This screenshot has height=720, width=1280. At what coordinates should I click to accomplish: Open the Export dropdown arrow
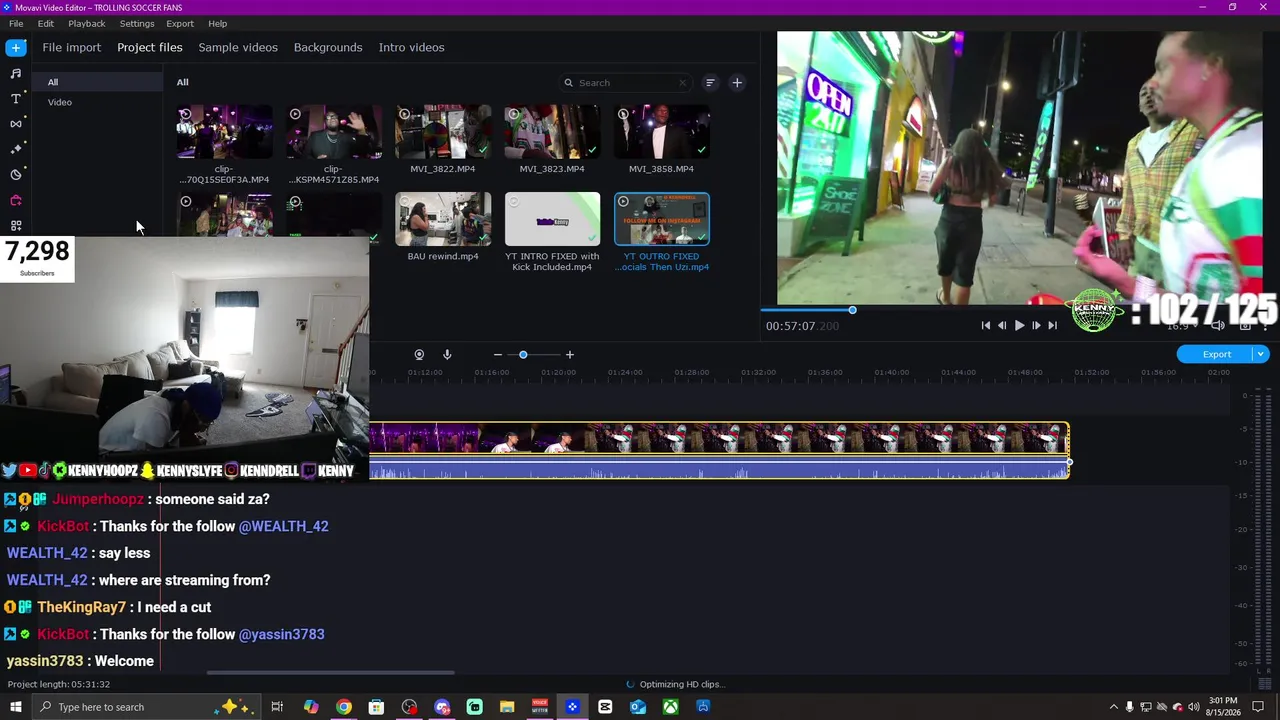[x=1261, y=354]
